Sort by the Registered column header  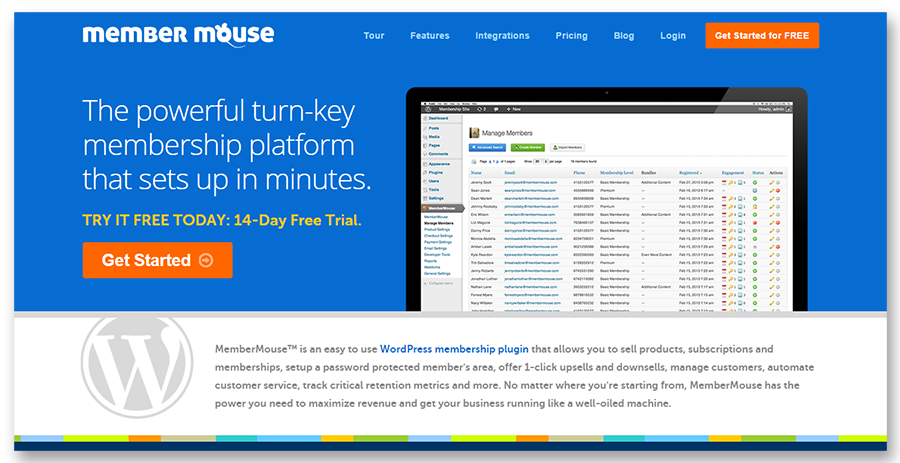click(690, 173)
